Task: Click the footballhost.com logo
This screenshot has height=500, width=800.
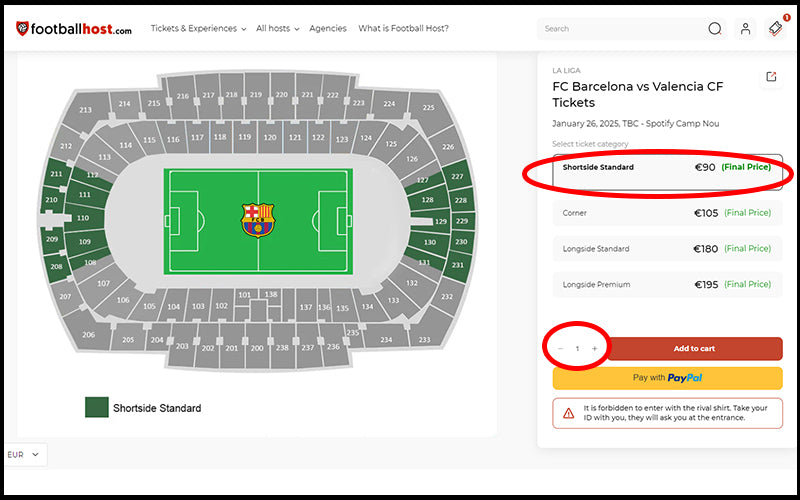Action: (73, 29)
